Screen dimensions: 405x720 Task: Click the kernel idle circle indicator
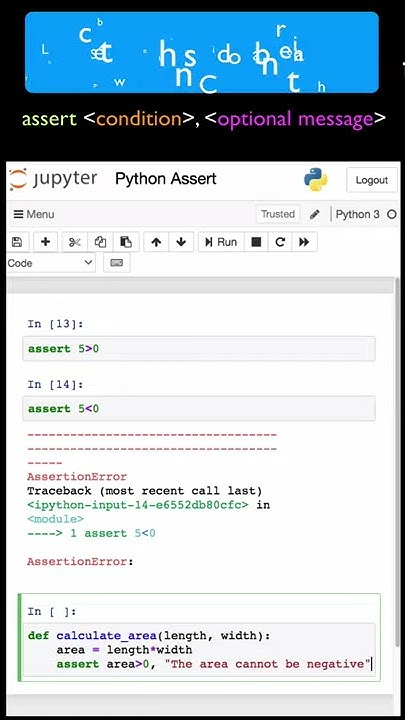pyautogui.click(x=392, y=214)
